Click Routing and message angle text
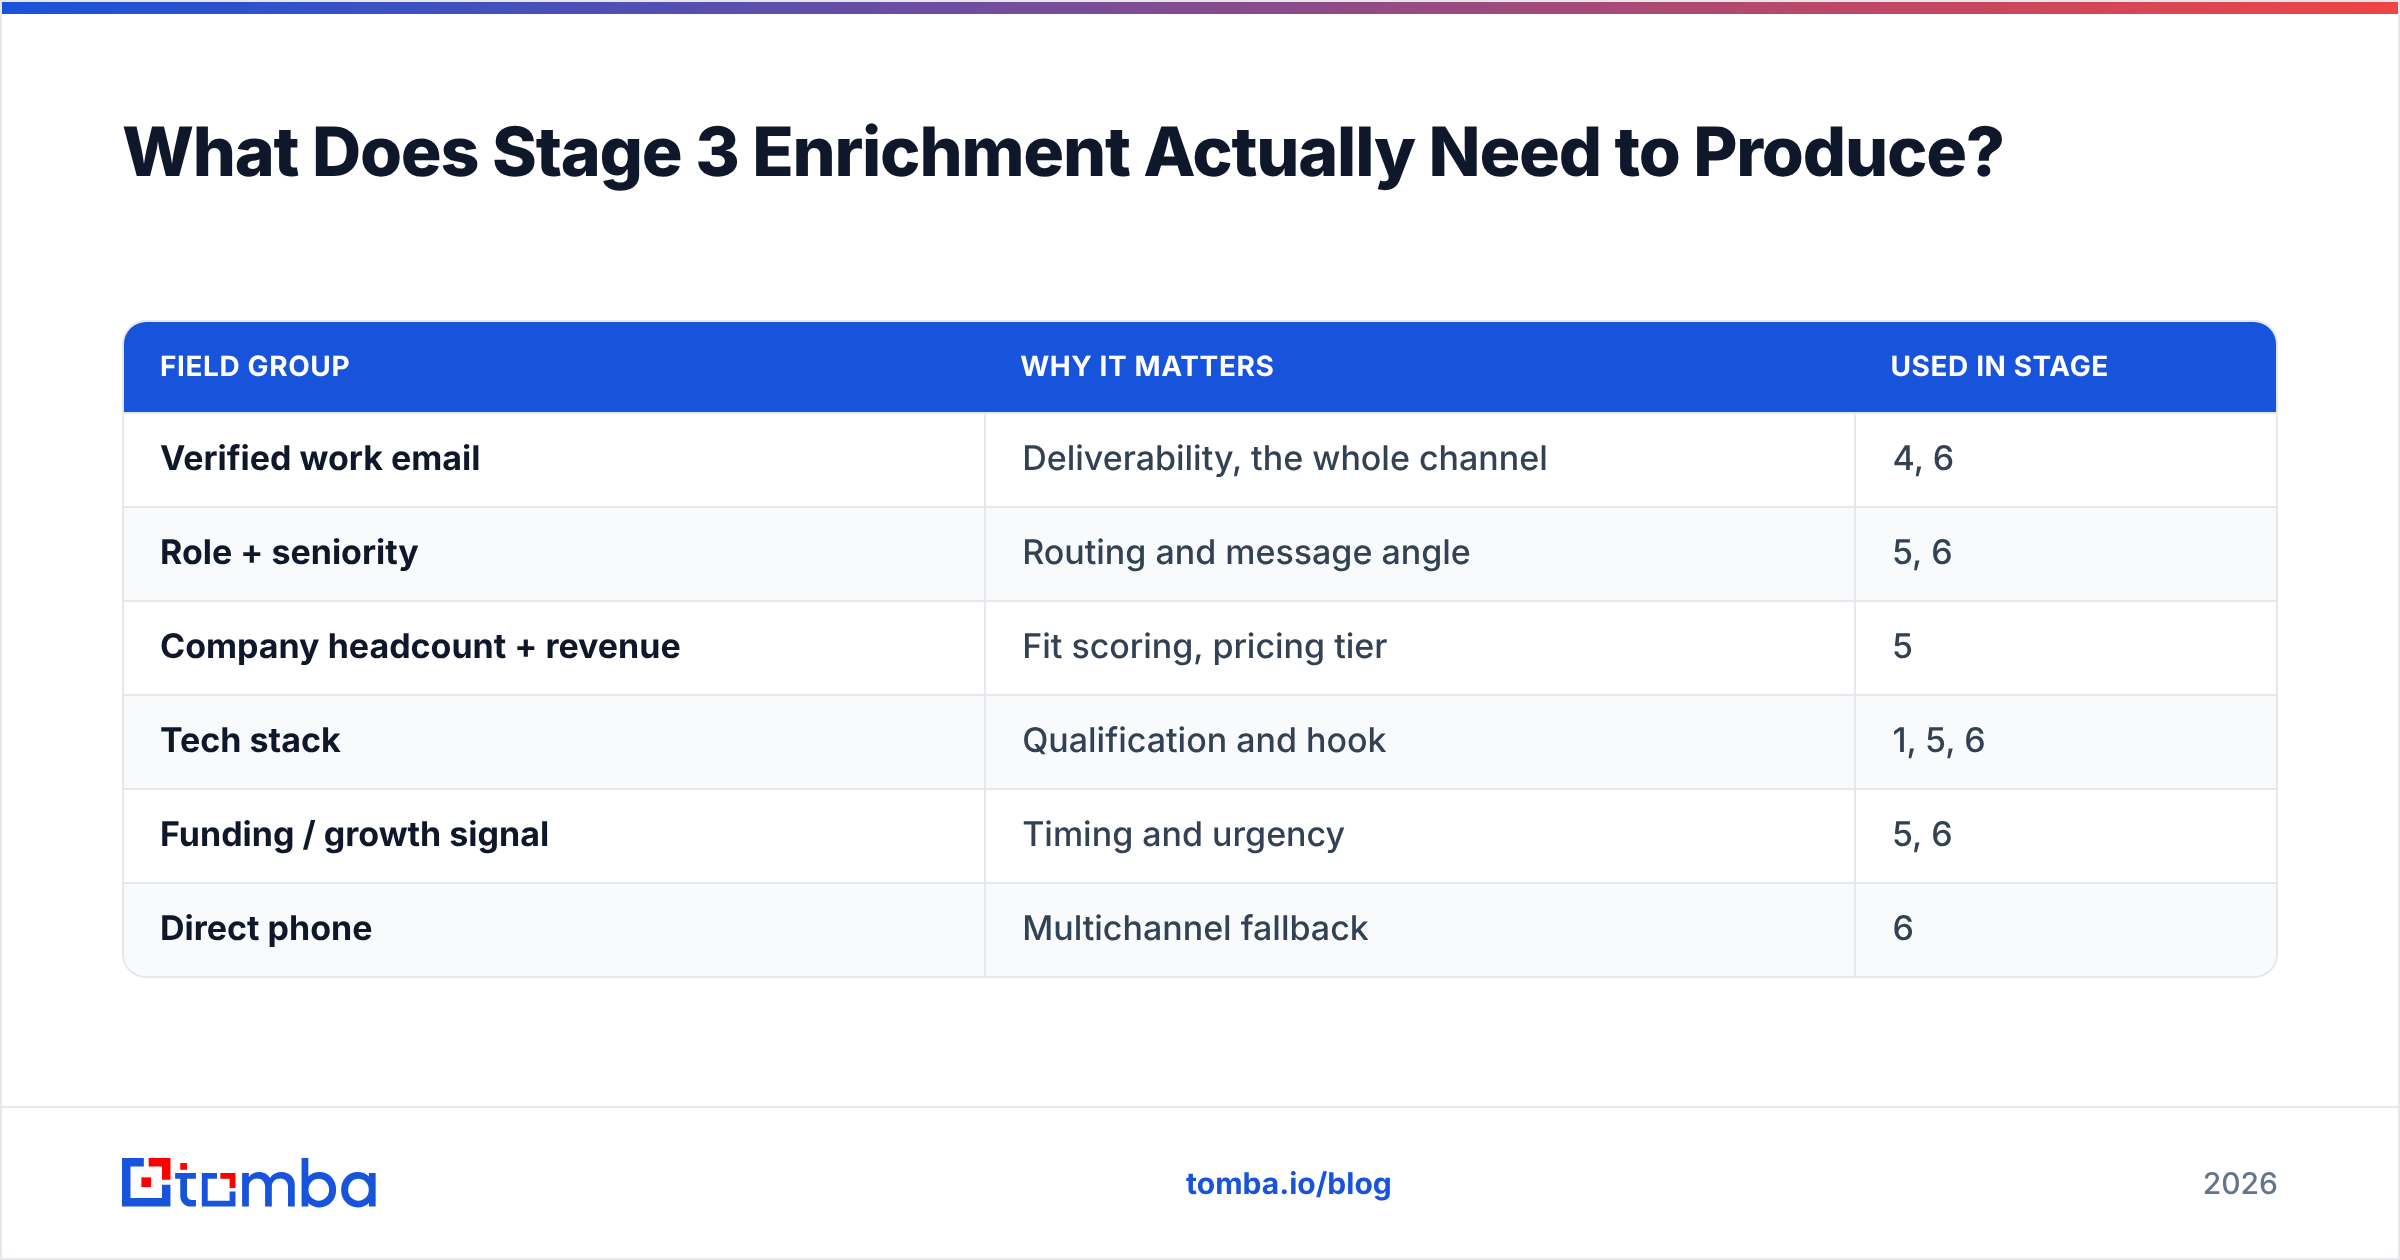The image size is (2400, 1260). (1246, 552)
